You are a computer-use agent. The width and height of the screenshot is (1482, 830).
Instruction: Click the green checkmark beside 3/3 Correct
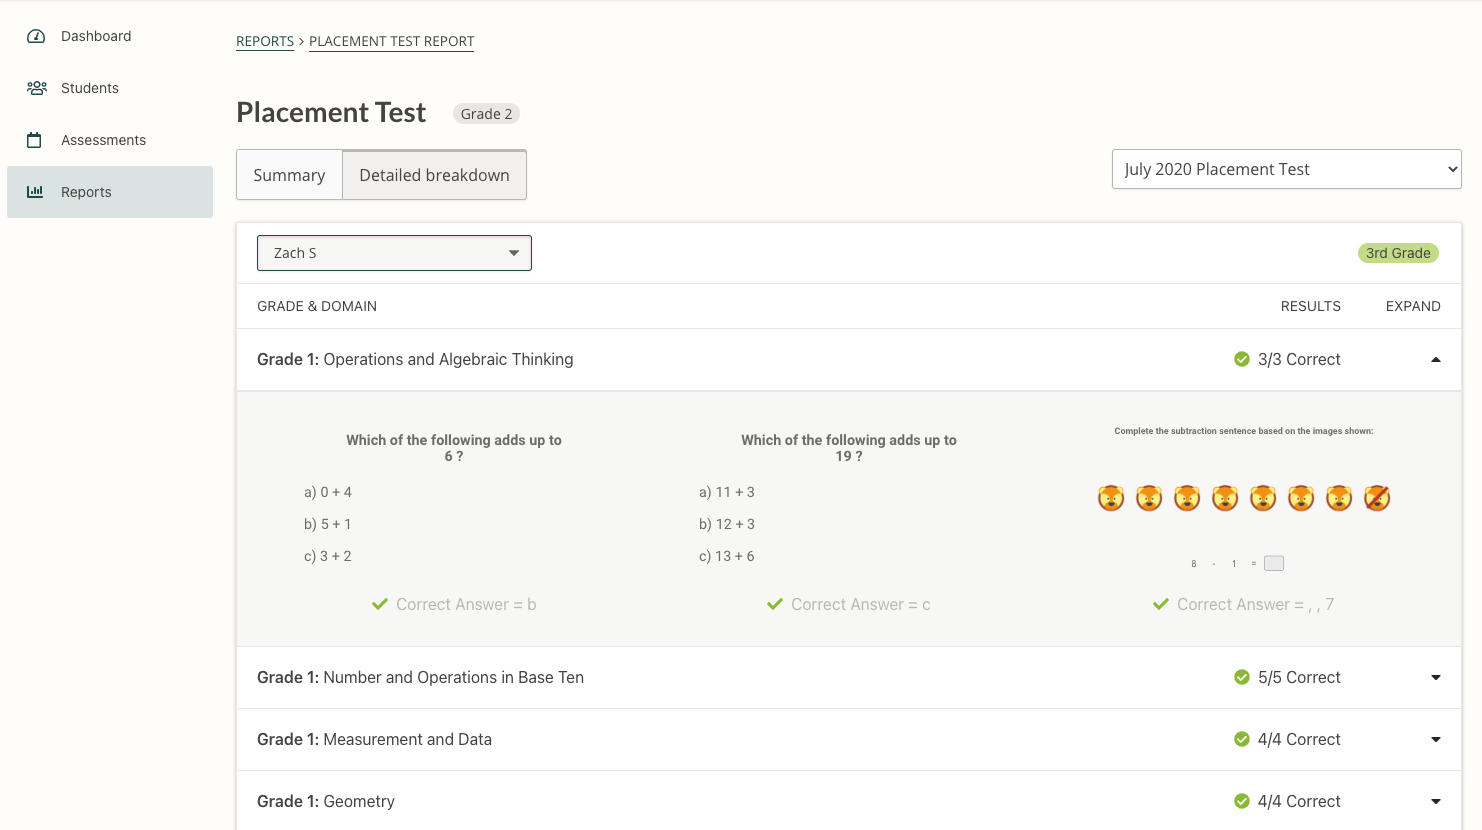(x=1242, y=358)
